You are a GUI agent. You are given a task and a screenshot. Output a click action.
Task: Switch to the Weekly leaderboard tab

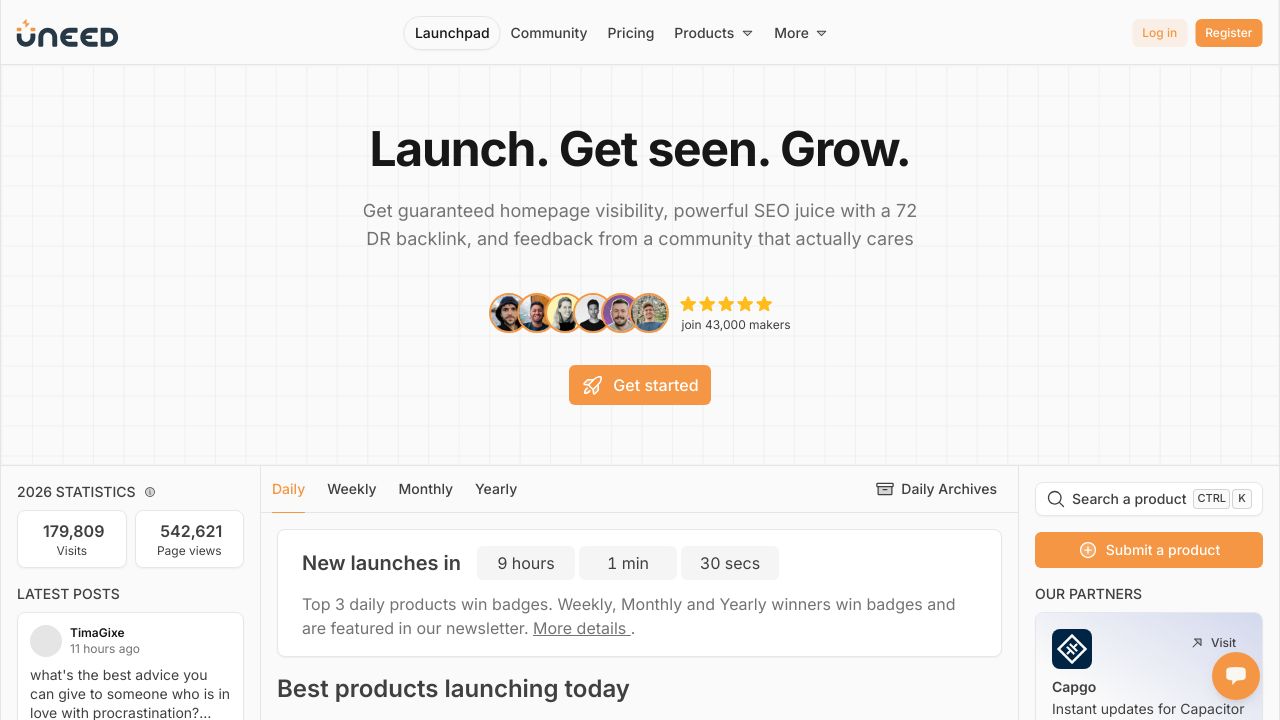pyautogui.click(x=351, y=489)
